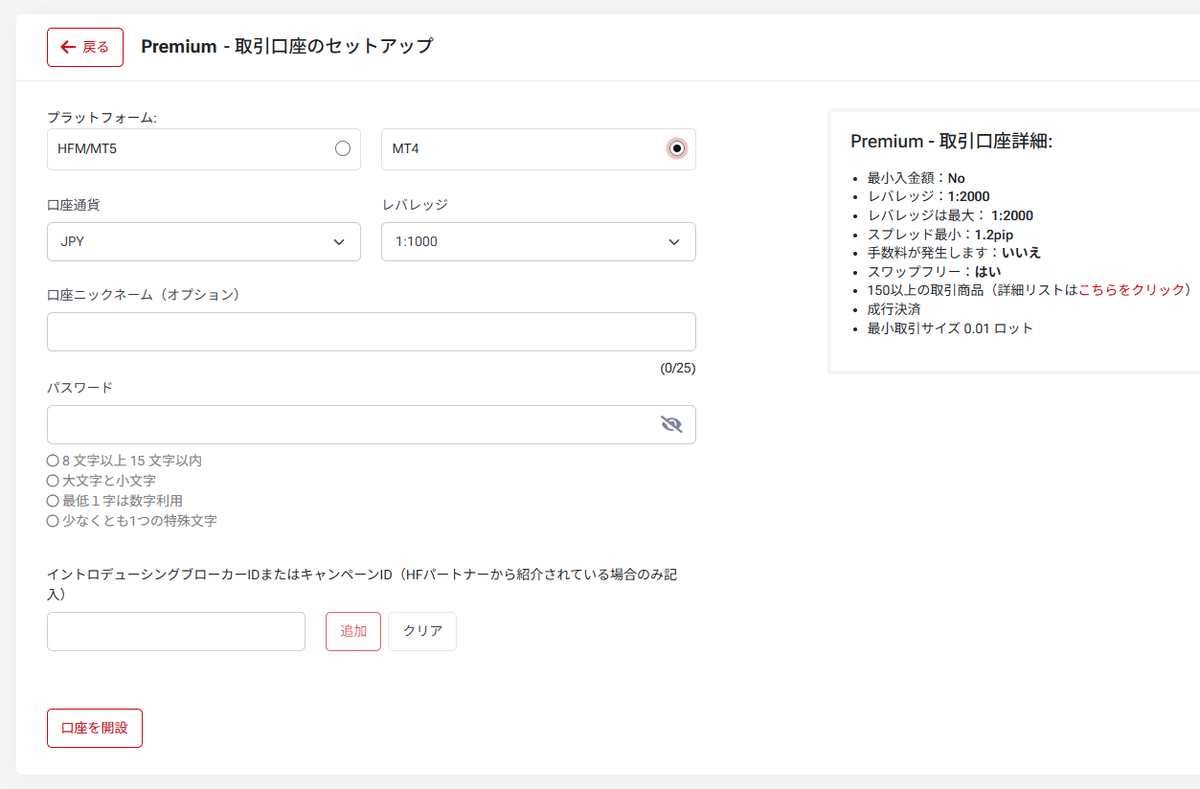Open the こちらをクリック product list link
Viewport: 1200px width, 789px height.
[x=1130, y=290]
